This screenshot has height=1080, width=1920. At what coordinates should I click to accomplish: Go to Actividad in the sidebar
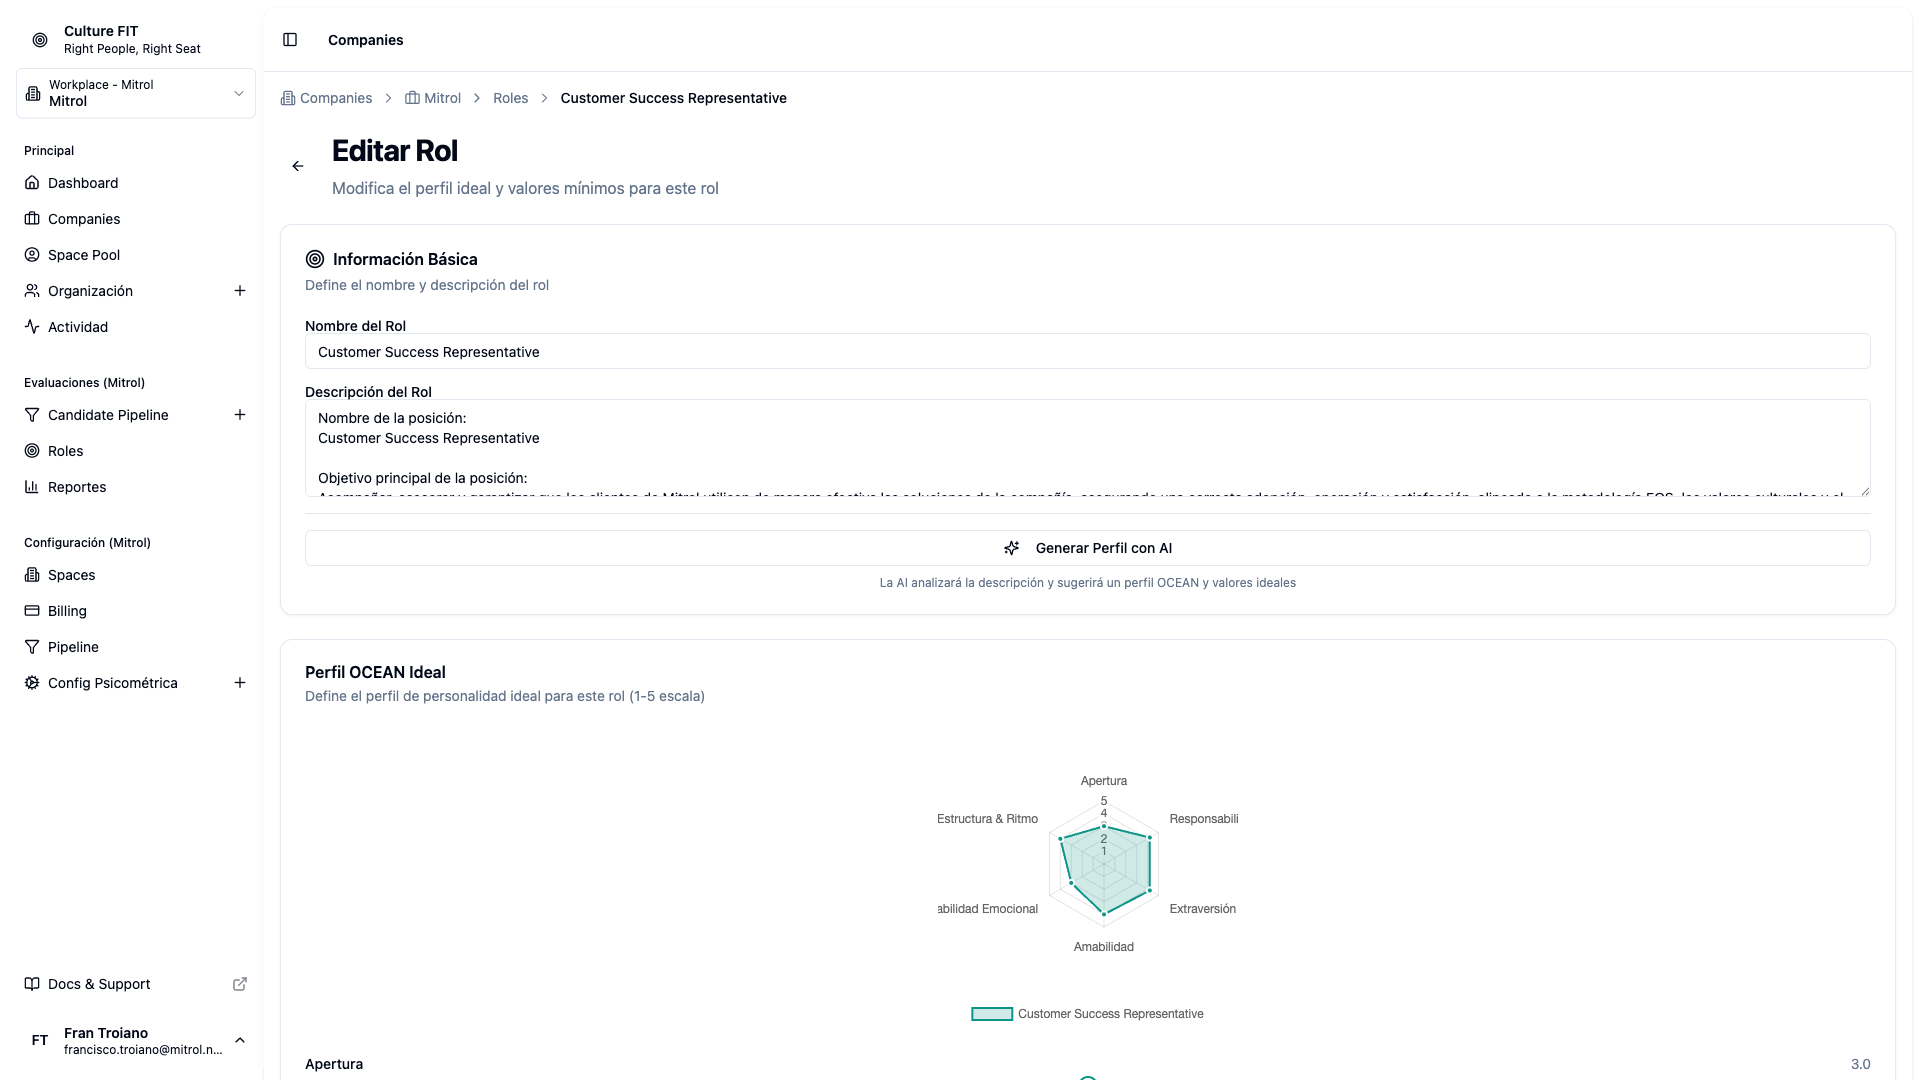click(78, 327)
